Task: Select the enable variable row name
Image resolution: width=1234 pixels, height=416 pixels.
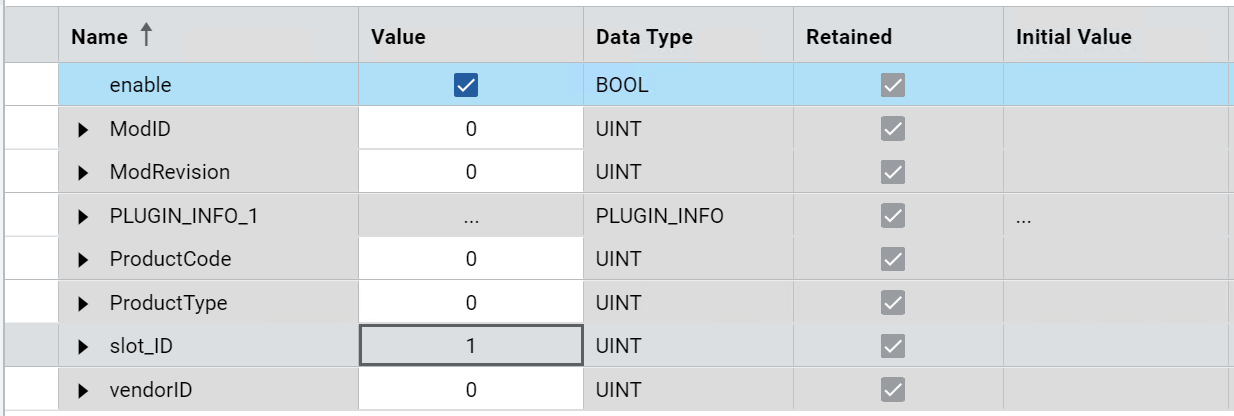Action: pos(140,86)
